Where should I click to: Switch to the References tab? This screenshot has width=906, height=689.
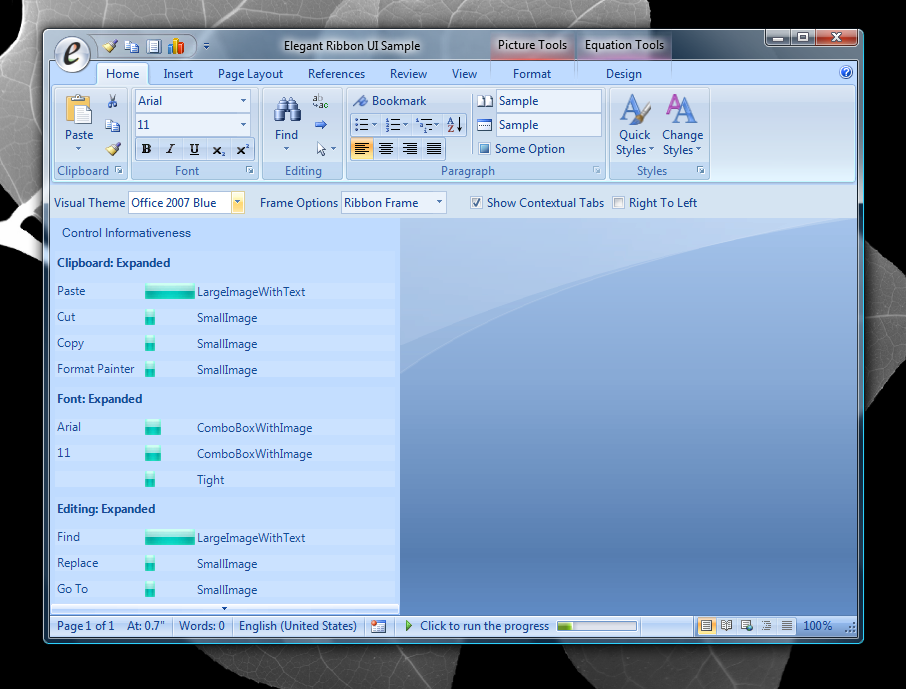coord(336,74)
